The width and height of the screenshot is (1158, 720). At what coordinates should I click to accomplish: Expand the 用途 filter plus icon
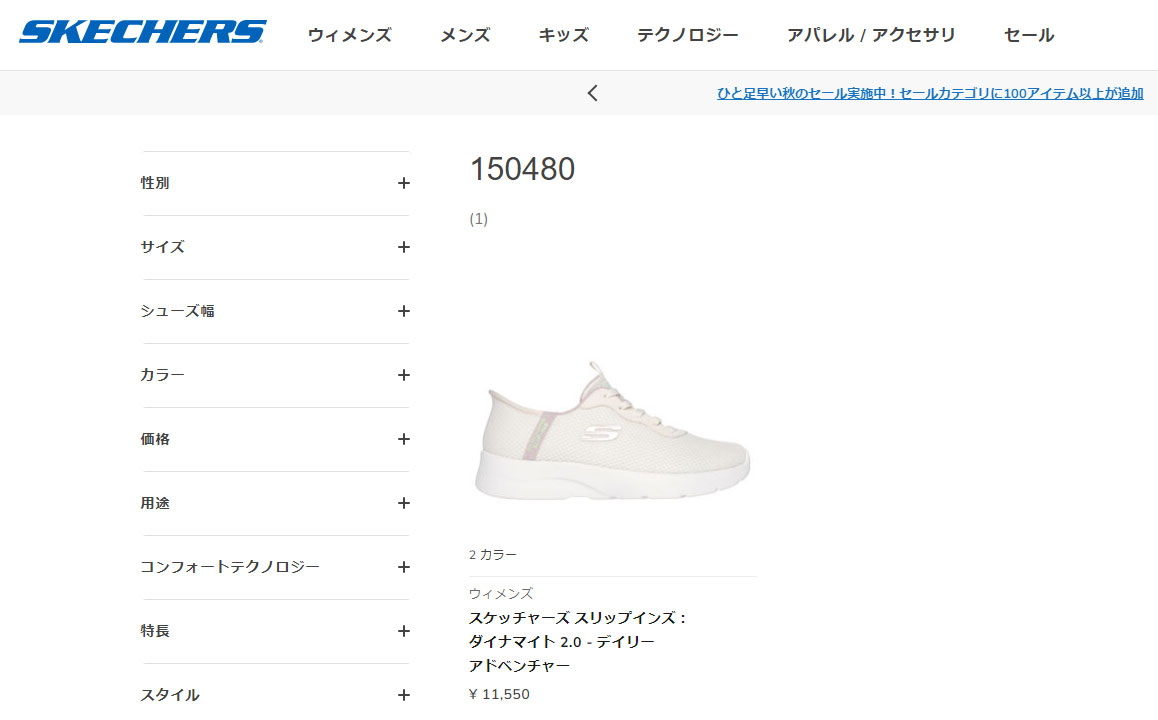(x=403, y=503)
